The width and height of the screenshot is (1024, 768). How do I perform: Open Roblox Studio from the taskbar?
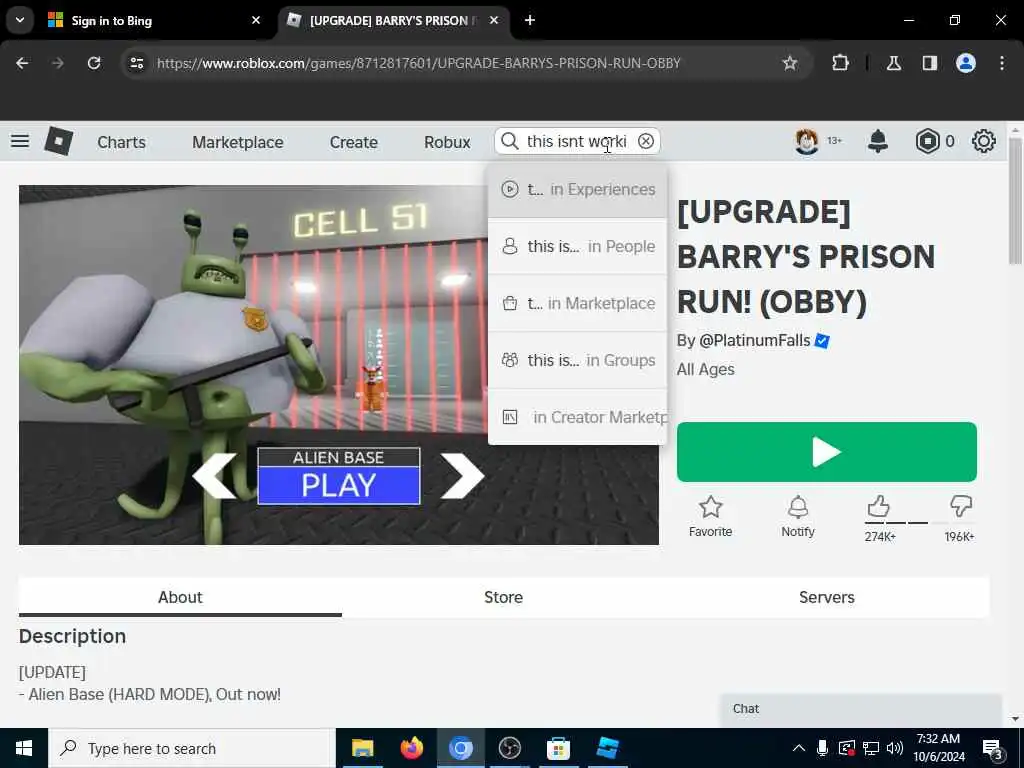click(x=607, y=748)
